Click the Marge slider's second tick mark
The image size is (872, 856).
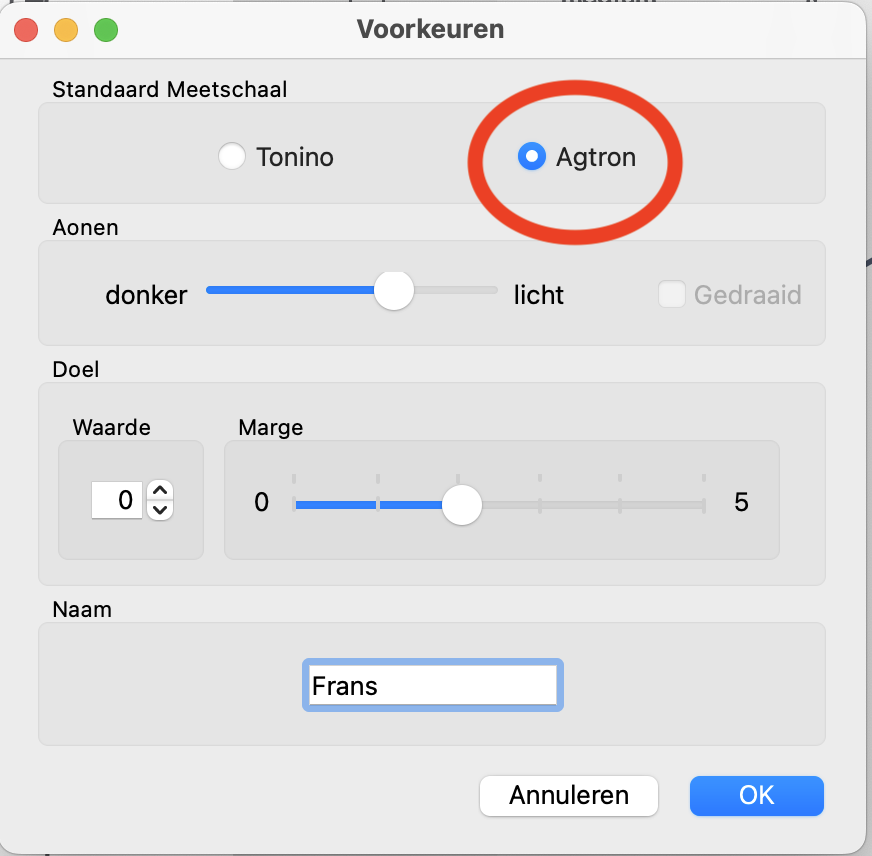point(377,505)
